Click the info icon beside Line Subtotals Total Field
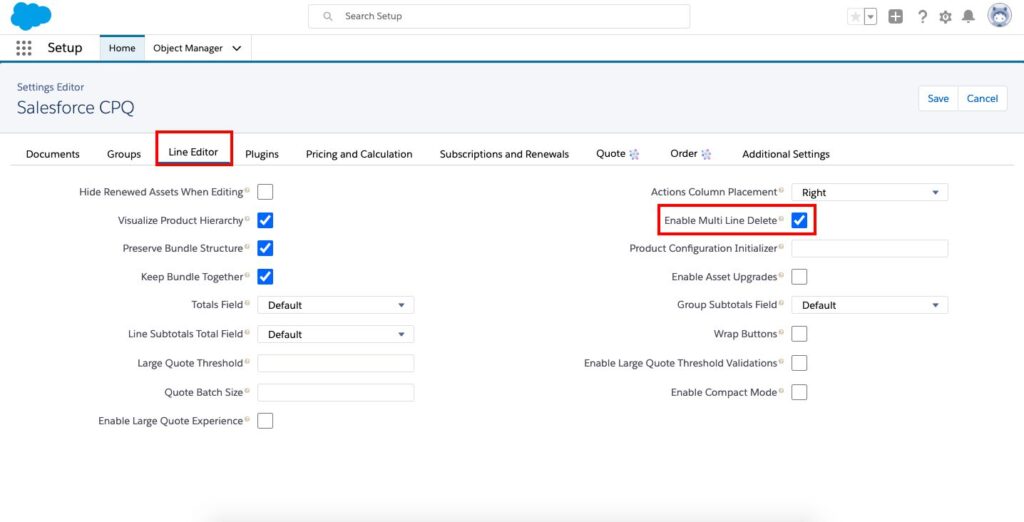The width and height of the screenshot is (1024, 522). coord(247,333)
